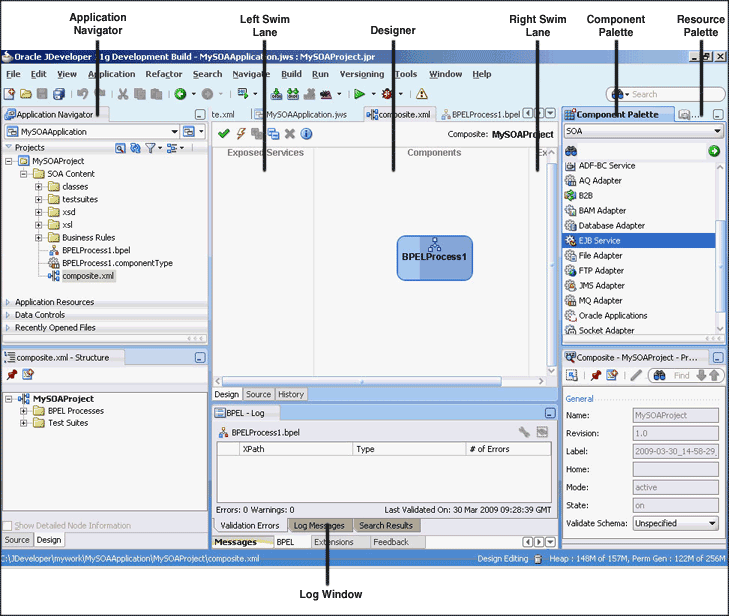This screenshot has width=729, height=616.
Task: Minimize the BPEL - Log panel
Action: [550, 413]
